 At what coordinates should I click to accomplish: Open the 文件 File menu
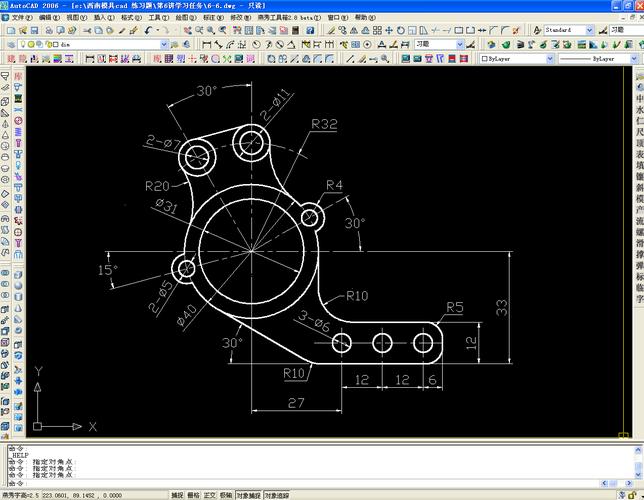click(x=21, y=18)
